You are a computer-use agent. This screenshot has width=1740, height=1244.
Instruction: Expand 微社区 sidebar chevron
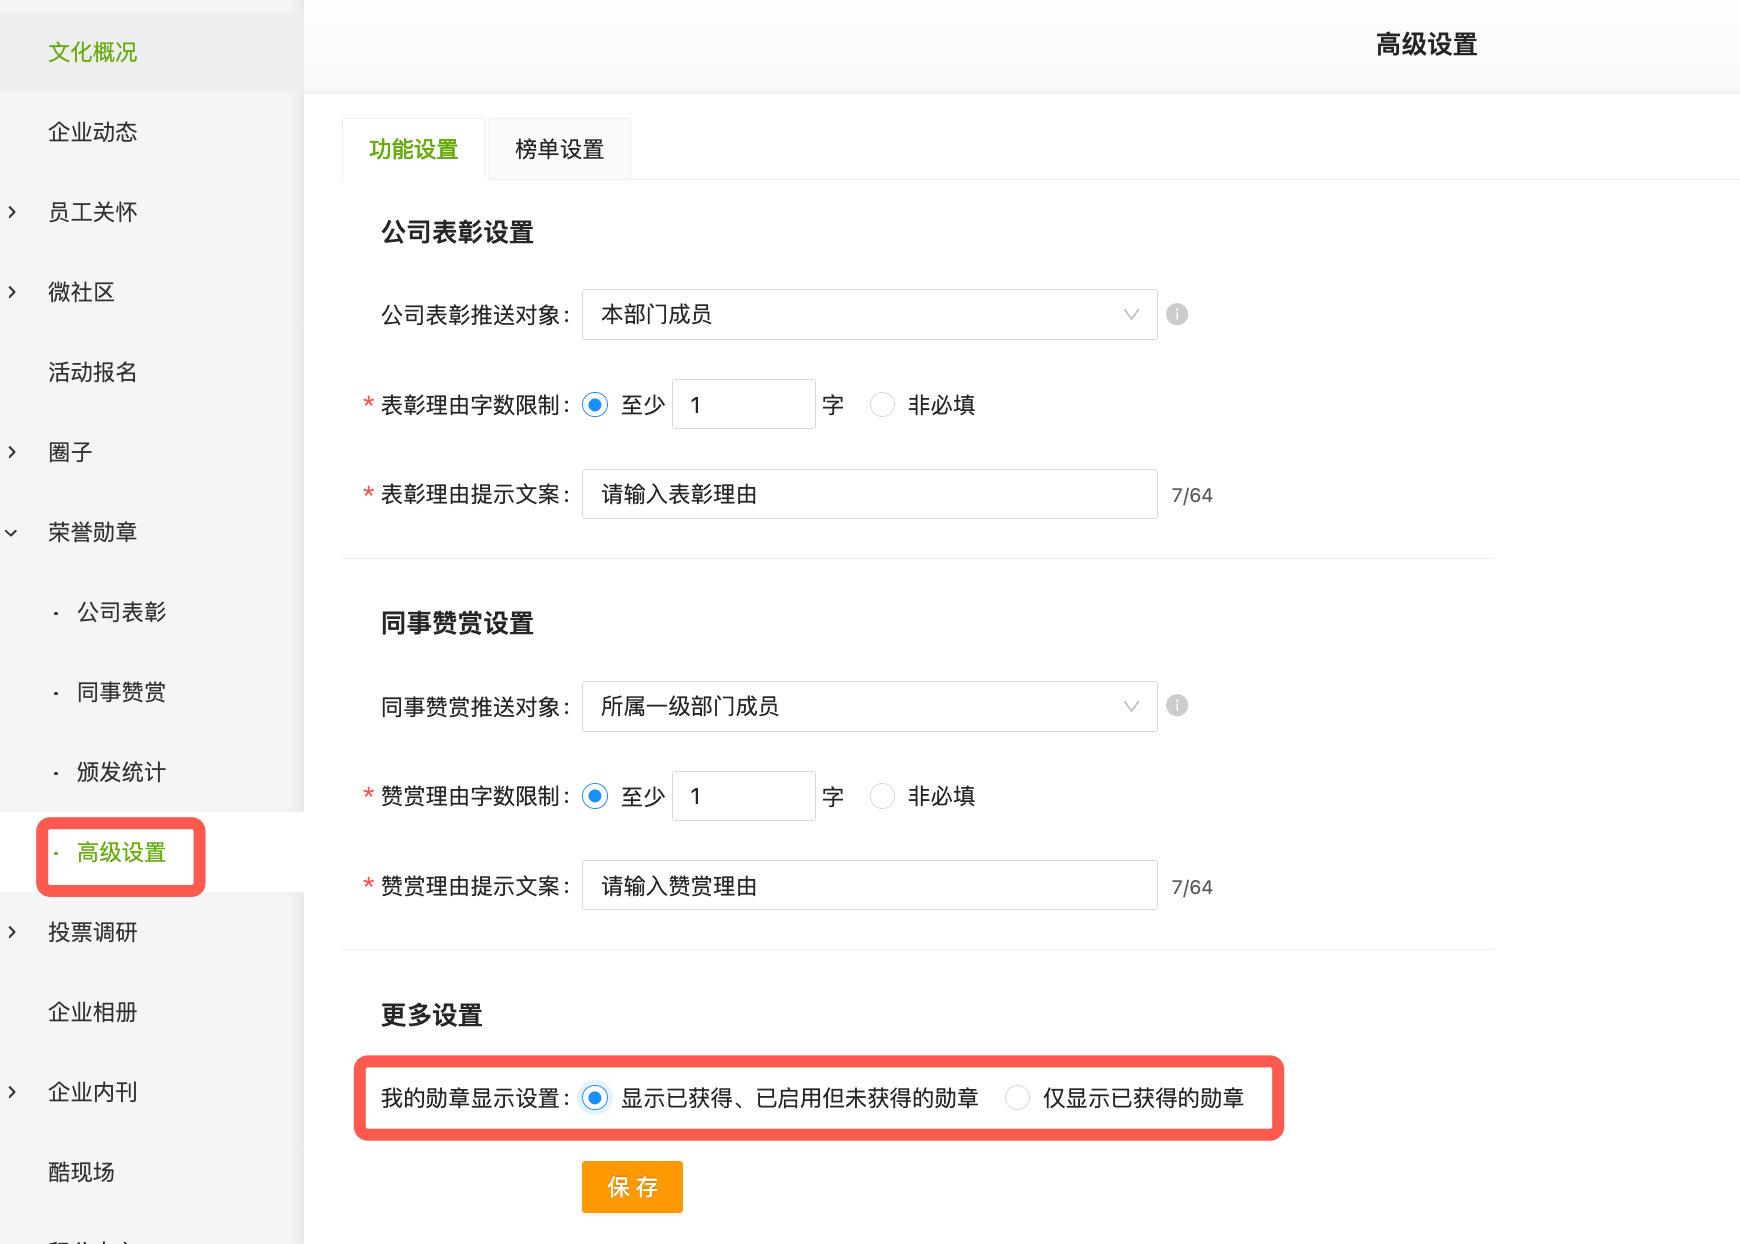(x=12, y=292)
